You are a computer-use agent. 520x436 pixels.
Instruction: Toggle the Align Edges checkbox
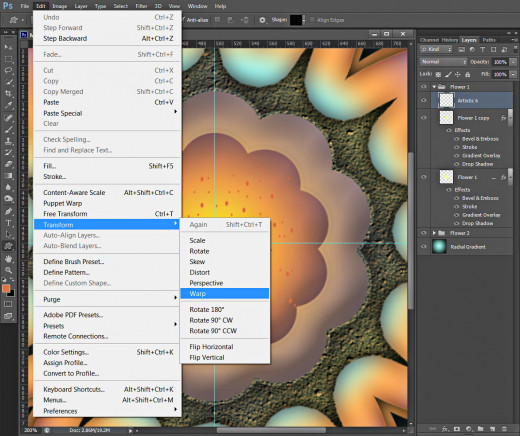point(312,20)
